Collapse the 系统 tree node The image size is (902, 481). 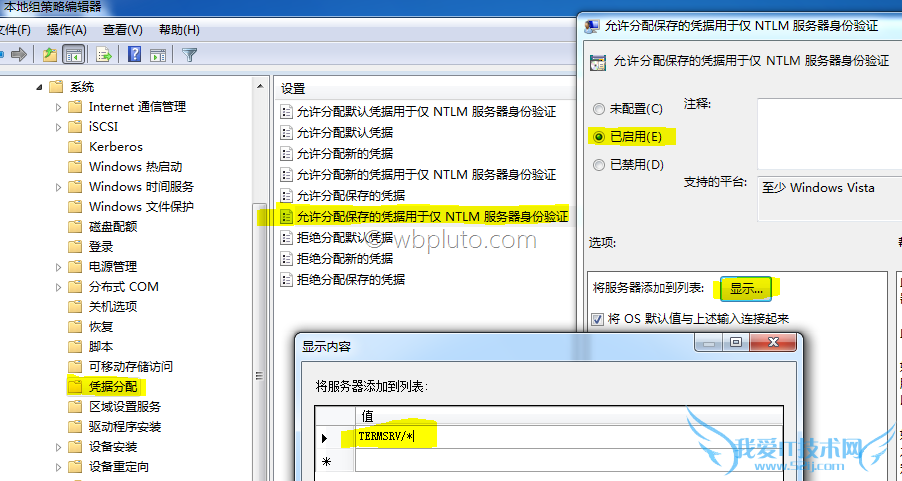(x=39, y=87)
